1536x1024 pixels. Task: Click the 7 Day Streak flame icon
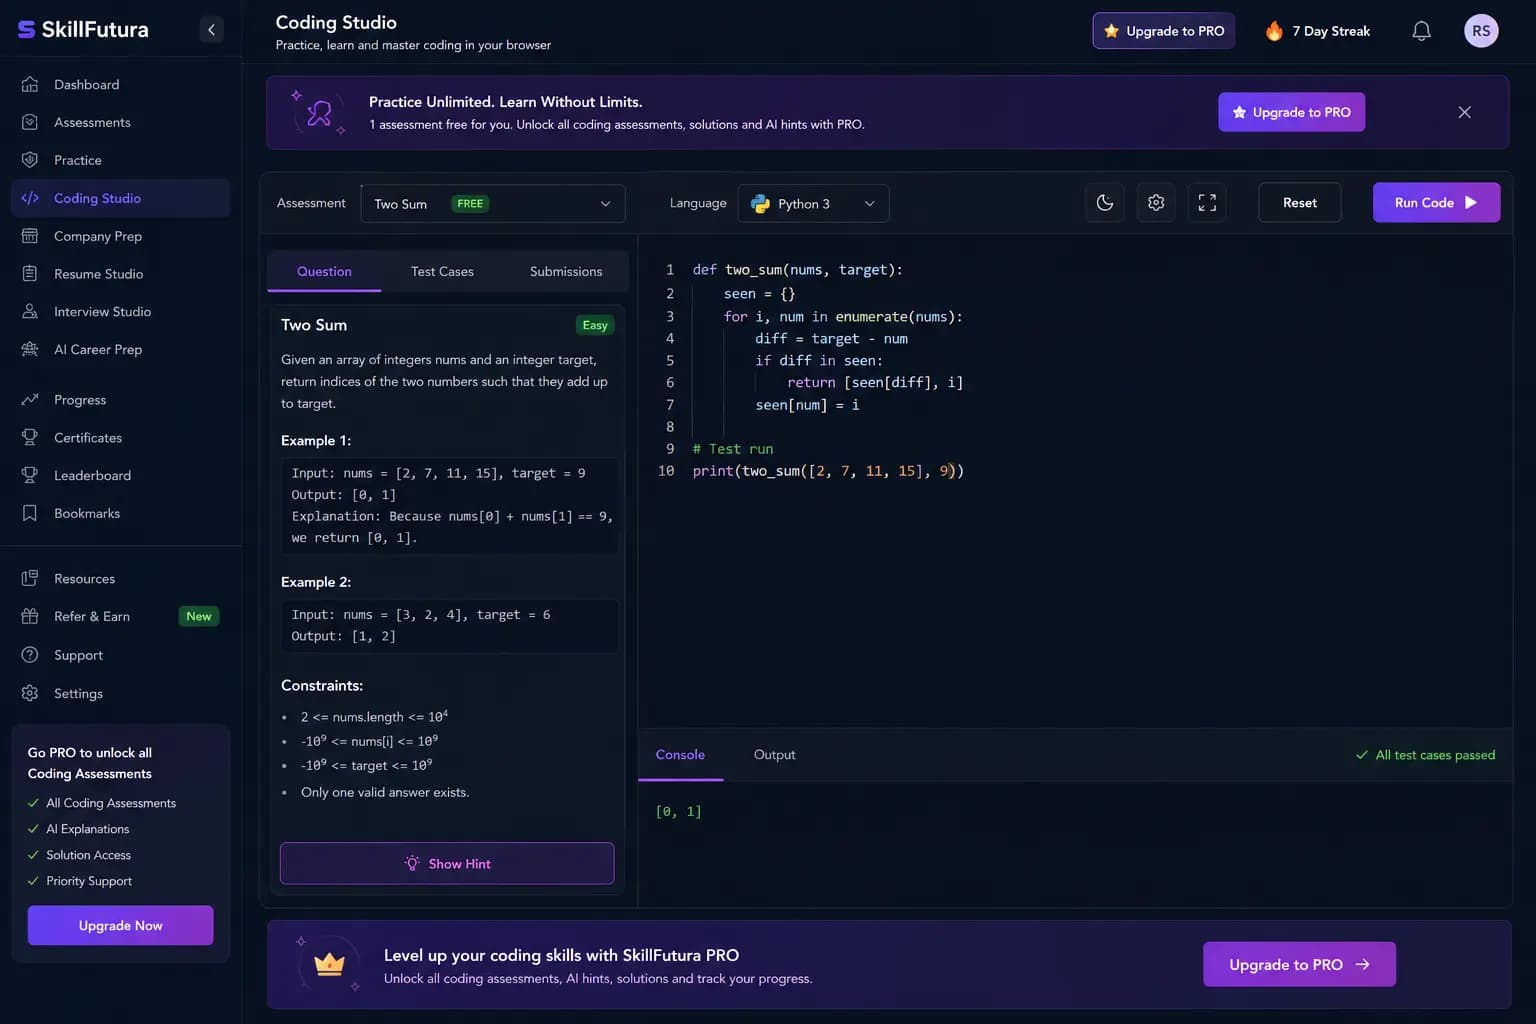1274,31
